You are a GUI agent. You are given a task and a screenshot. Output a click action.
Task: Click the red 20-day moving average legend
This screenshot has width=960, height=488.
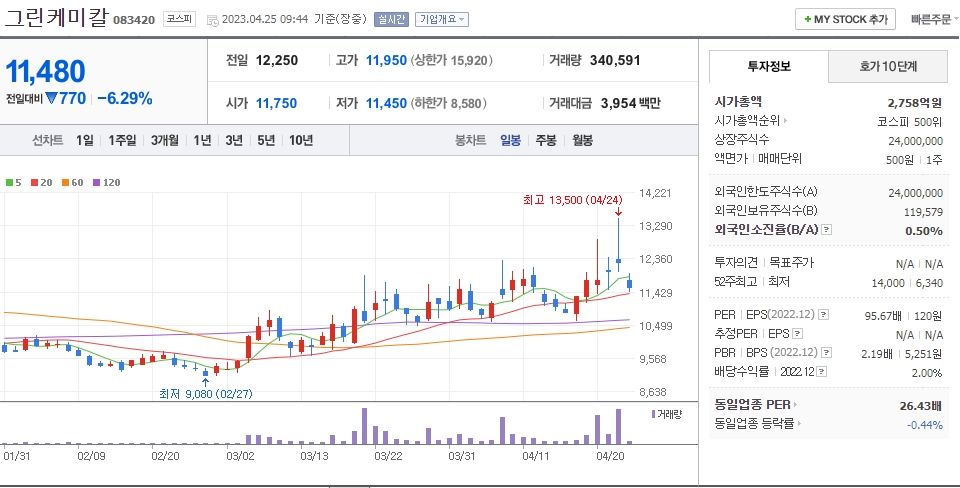(42, 182)
